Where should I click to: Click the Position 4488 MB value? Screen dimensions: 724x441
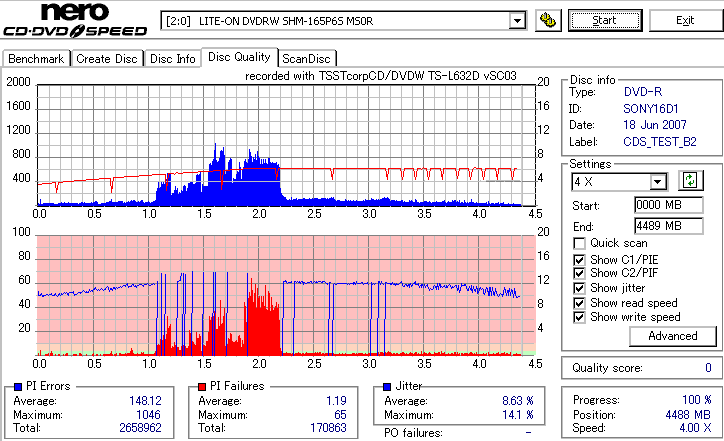pyautogui.click(x=688, y=415)
